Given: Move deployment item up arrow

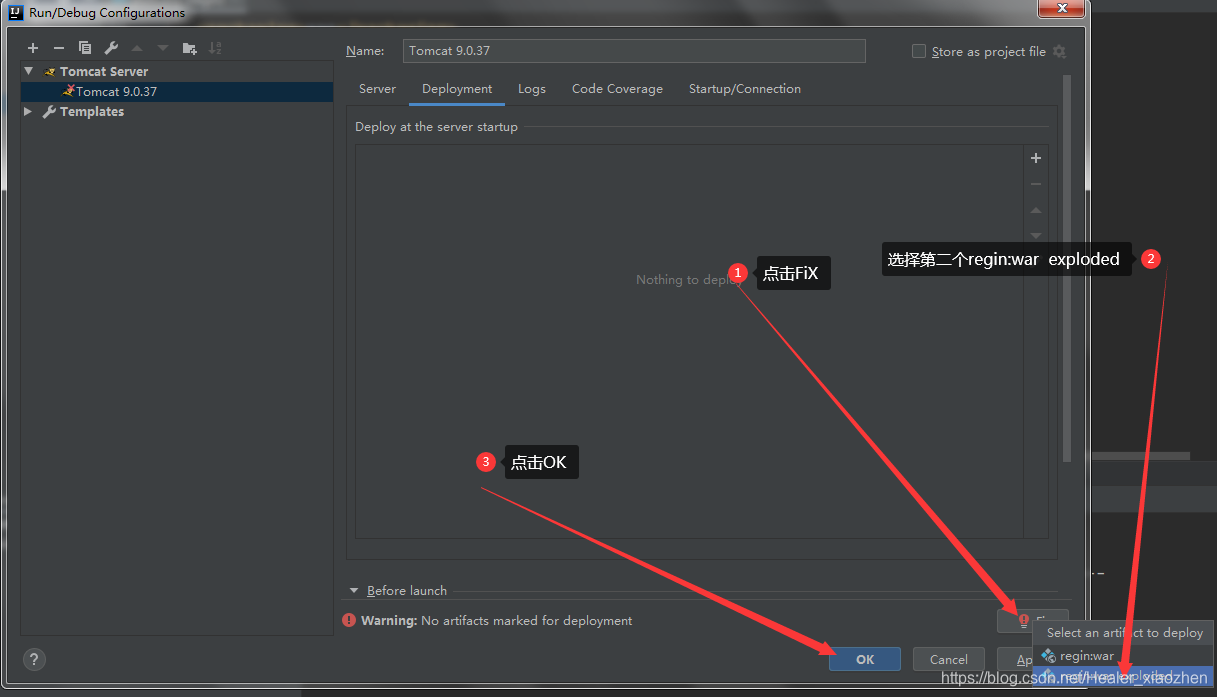Looking at the screenshot, I should [1036, 210].
